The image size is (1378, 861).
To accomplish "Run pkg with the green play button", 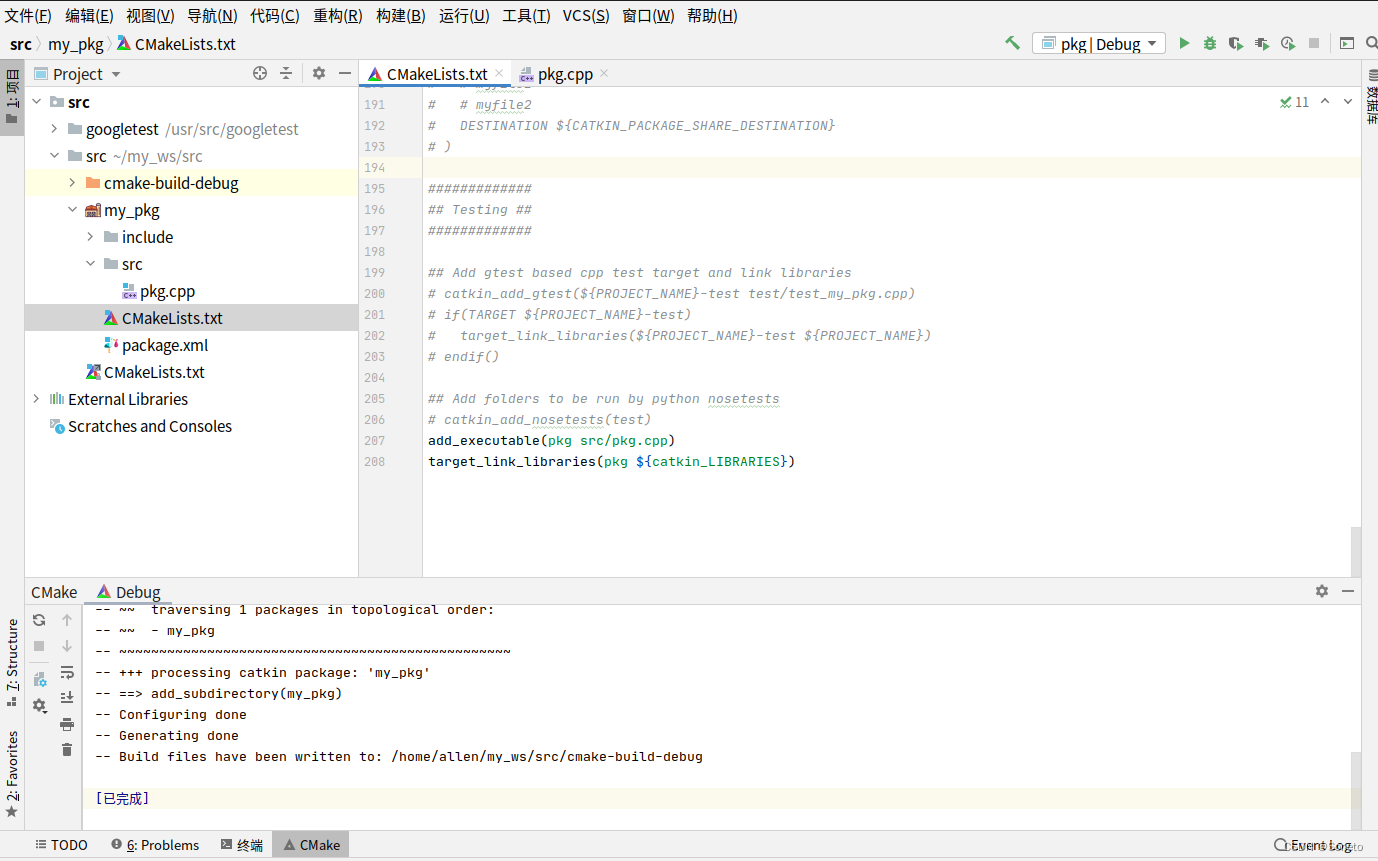I will click(x=1184, y=43).
